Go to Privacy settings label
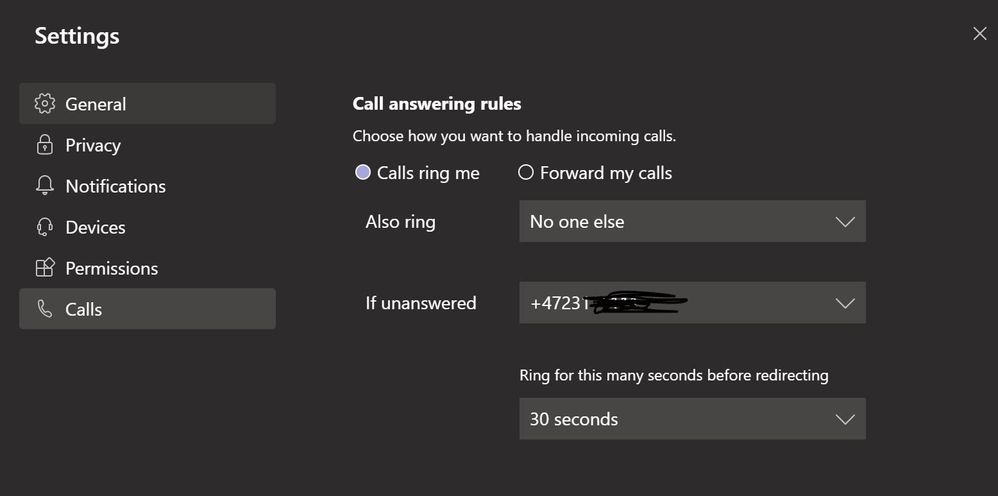The width and height of the screenshot is (998, 496). tap(93, 145)
